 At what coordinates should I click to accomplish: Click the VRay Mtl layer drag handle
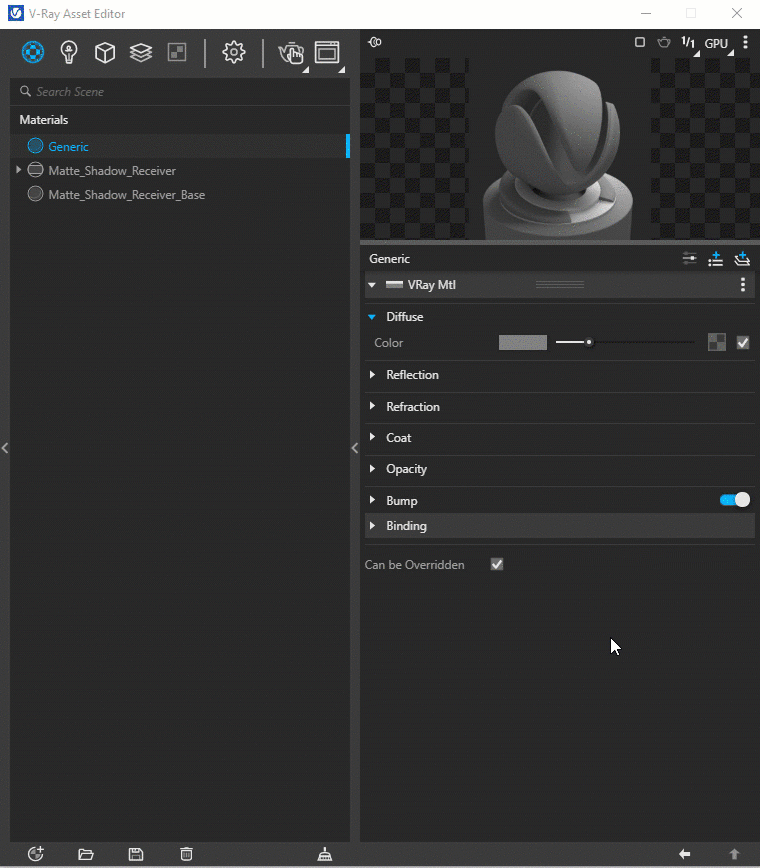[560, 285]
